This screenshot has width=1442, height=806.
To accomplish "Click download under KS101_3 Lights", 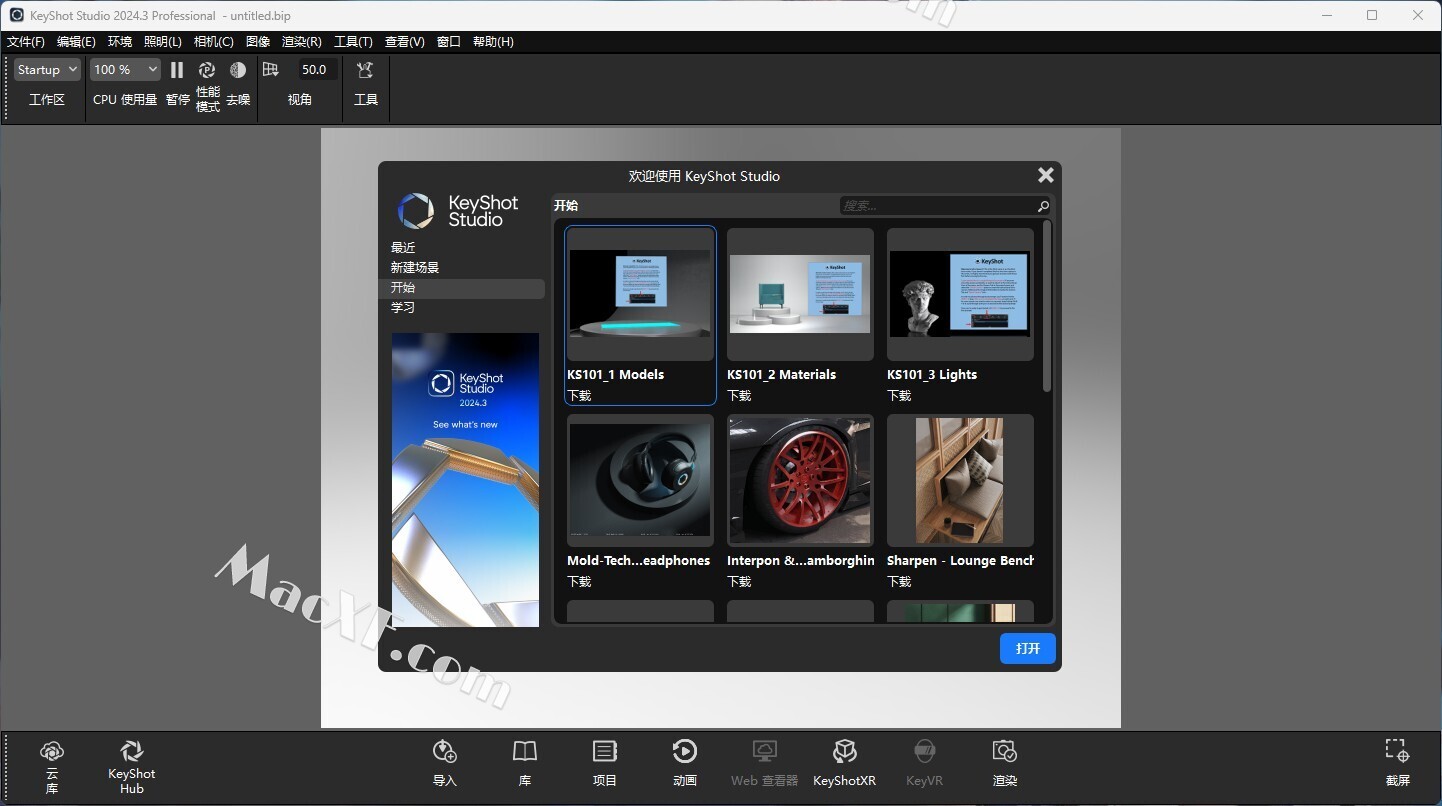I will (900, 396).
